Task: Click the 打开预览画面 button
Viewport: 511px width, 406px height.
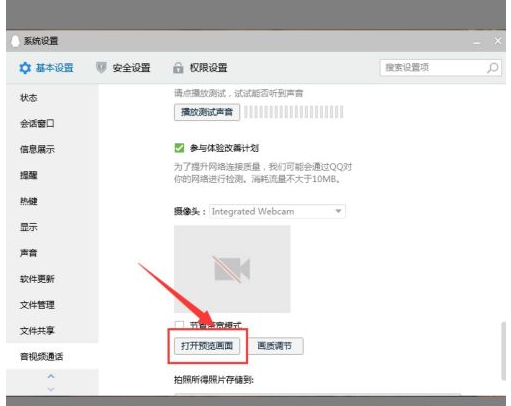Action: click(x=207, y=346)
